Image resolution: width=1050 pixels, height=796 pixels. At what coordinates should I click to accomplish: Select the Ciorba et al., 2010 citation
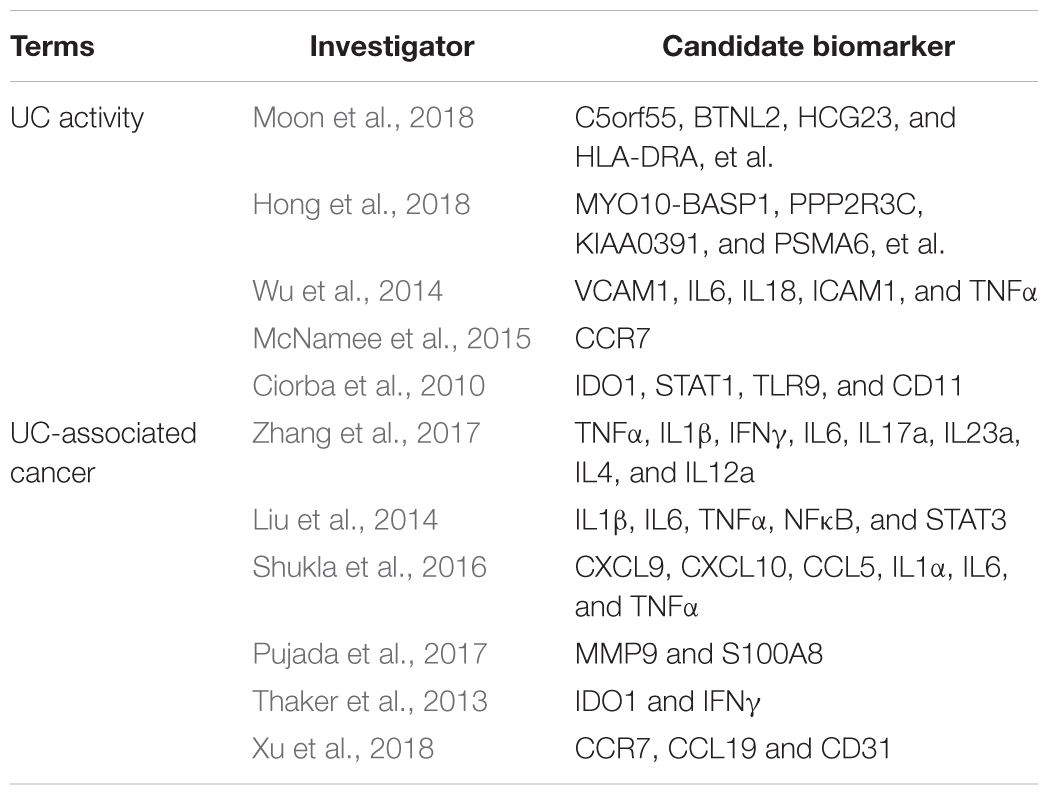(368, 386)
